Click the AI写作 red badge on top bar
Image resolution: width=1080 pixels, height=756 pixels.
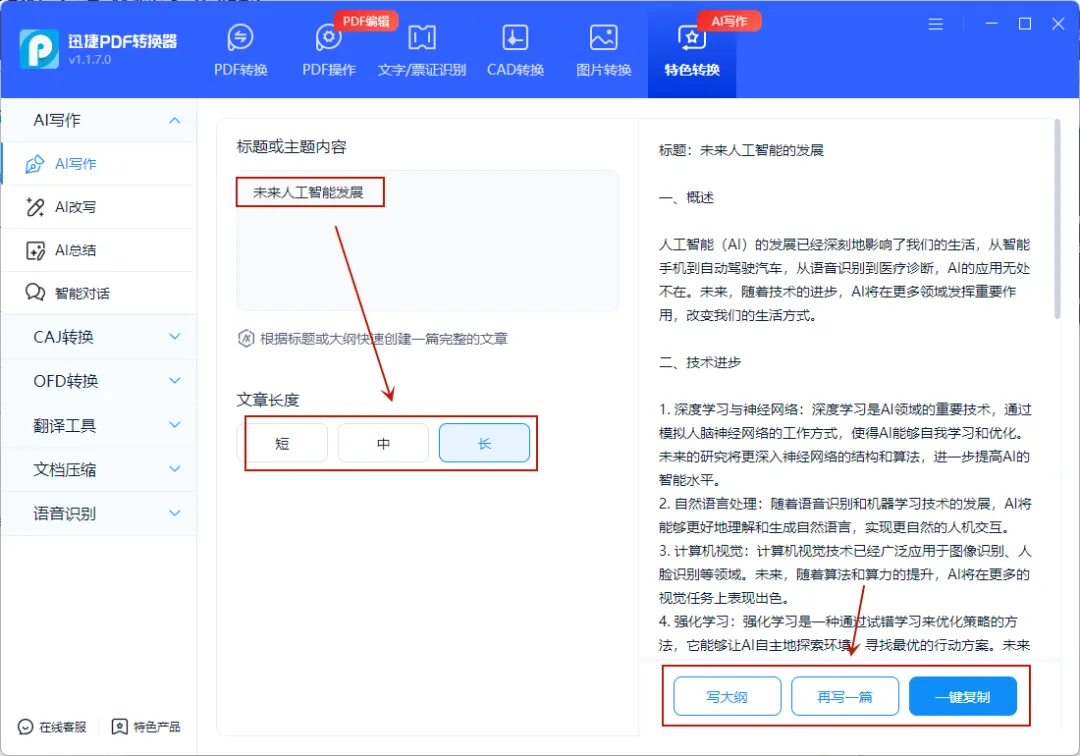[x=729, y=21]
